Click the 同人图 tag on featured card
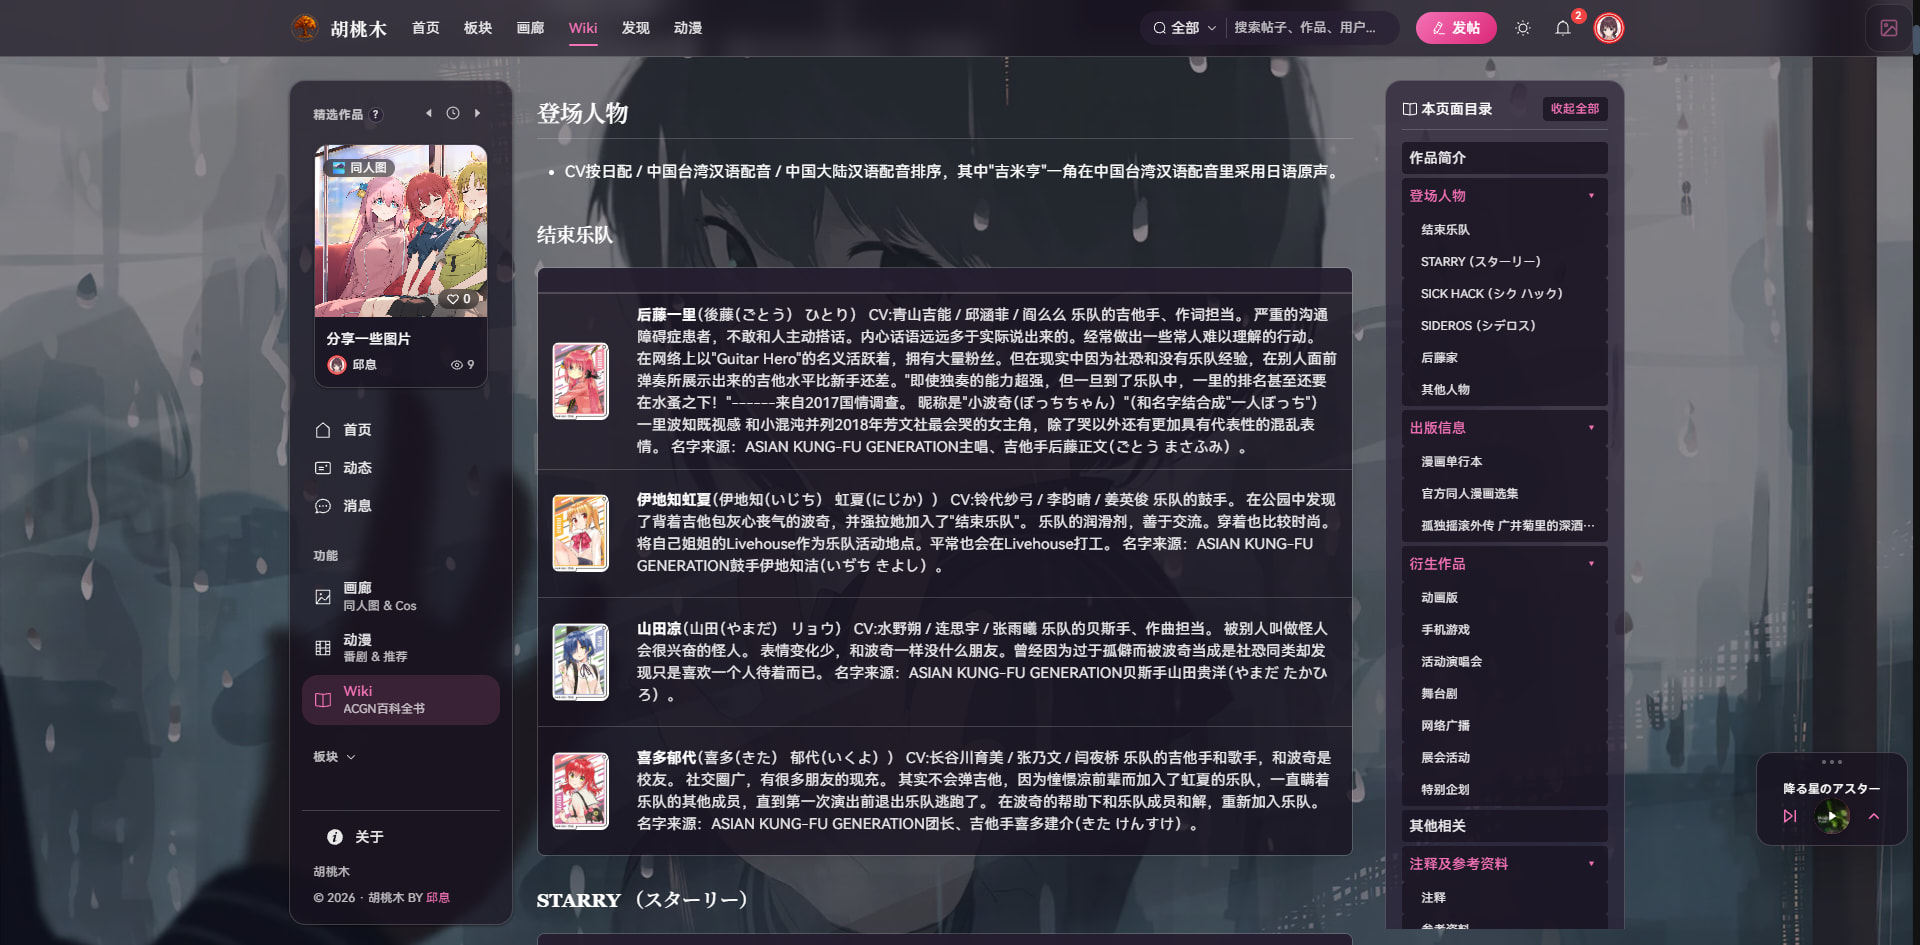The width and height of the screenshot is (1920, 945). click(x=360, y=168)
